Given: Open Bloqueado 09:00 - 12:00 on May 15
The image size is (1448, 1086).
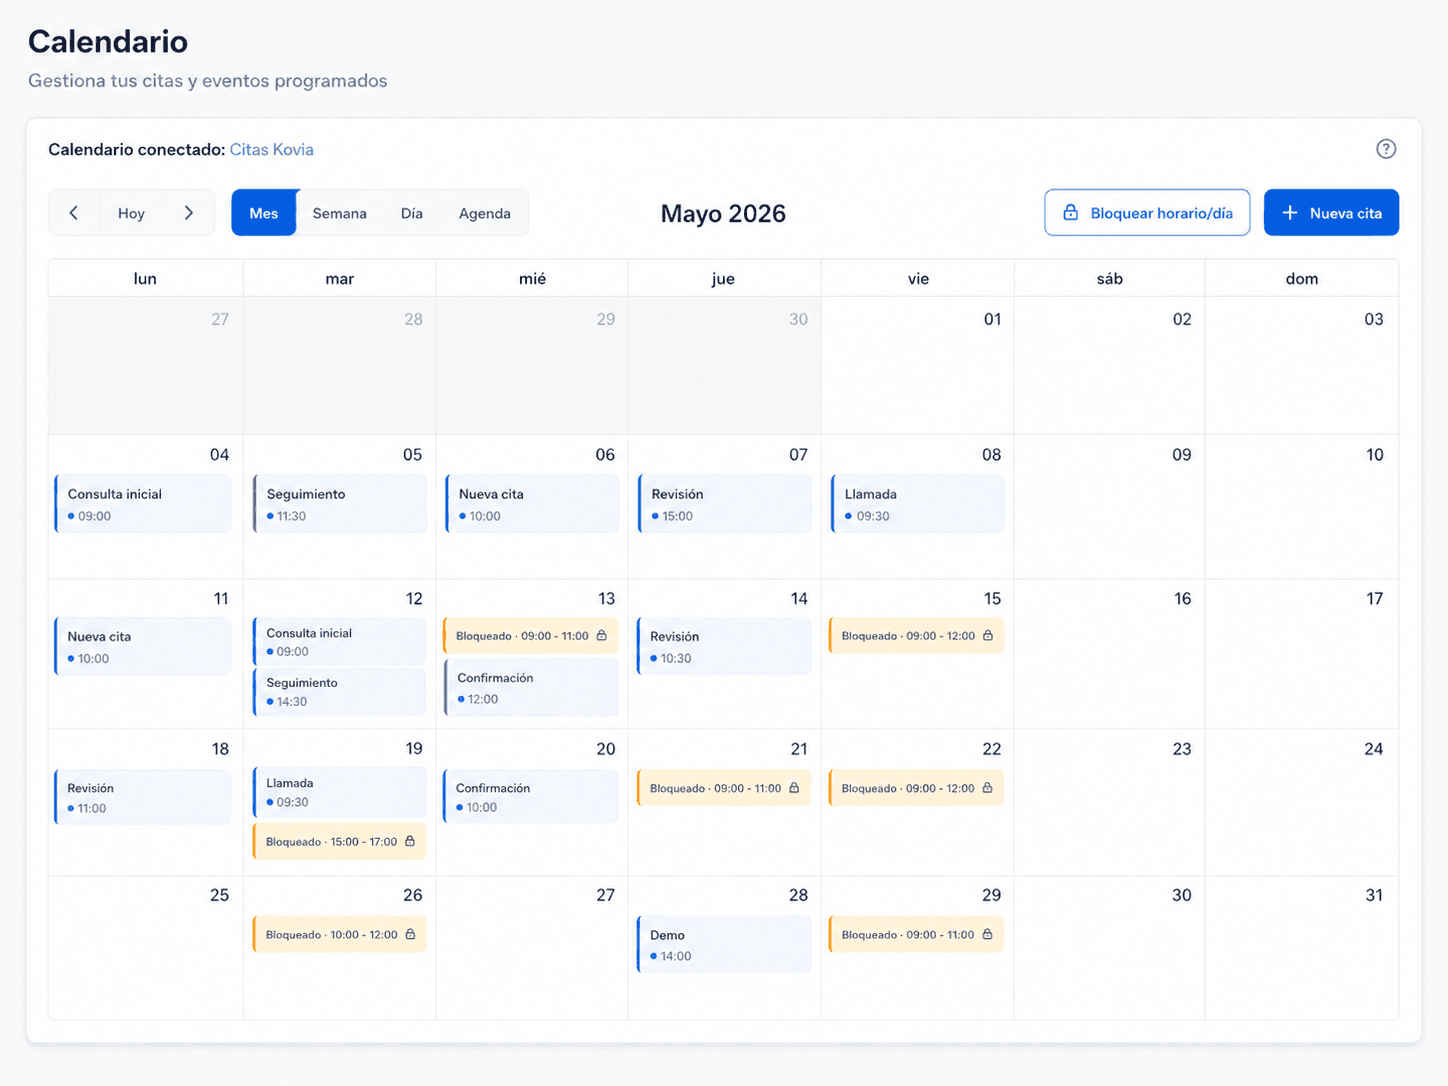Looking at the screenshot, I should pos(917,636).
